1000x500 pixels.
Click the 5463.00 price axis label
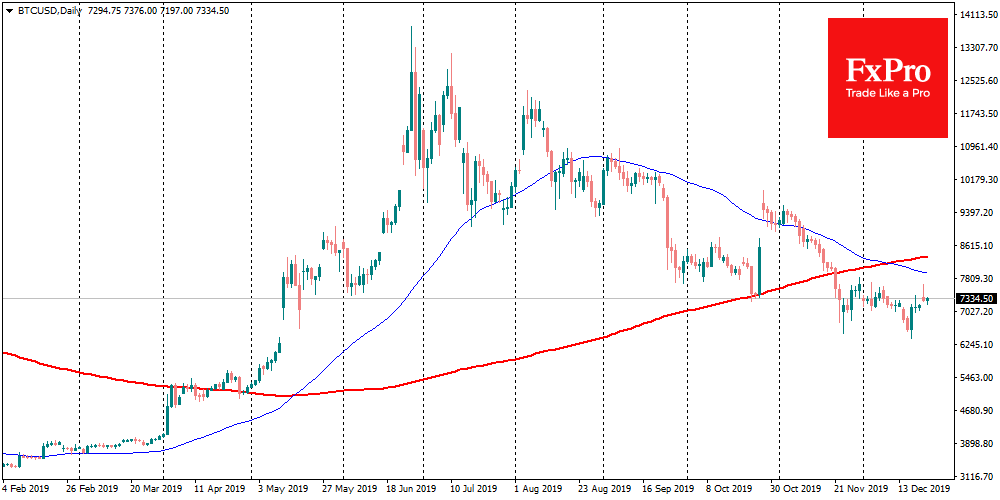tap(977, 377)
